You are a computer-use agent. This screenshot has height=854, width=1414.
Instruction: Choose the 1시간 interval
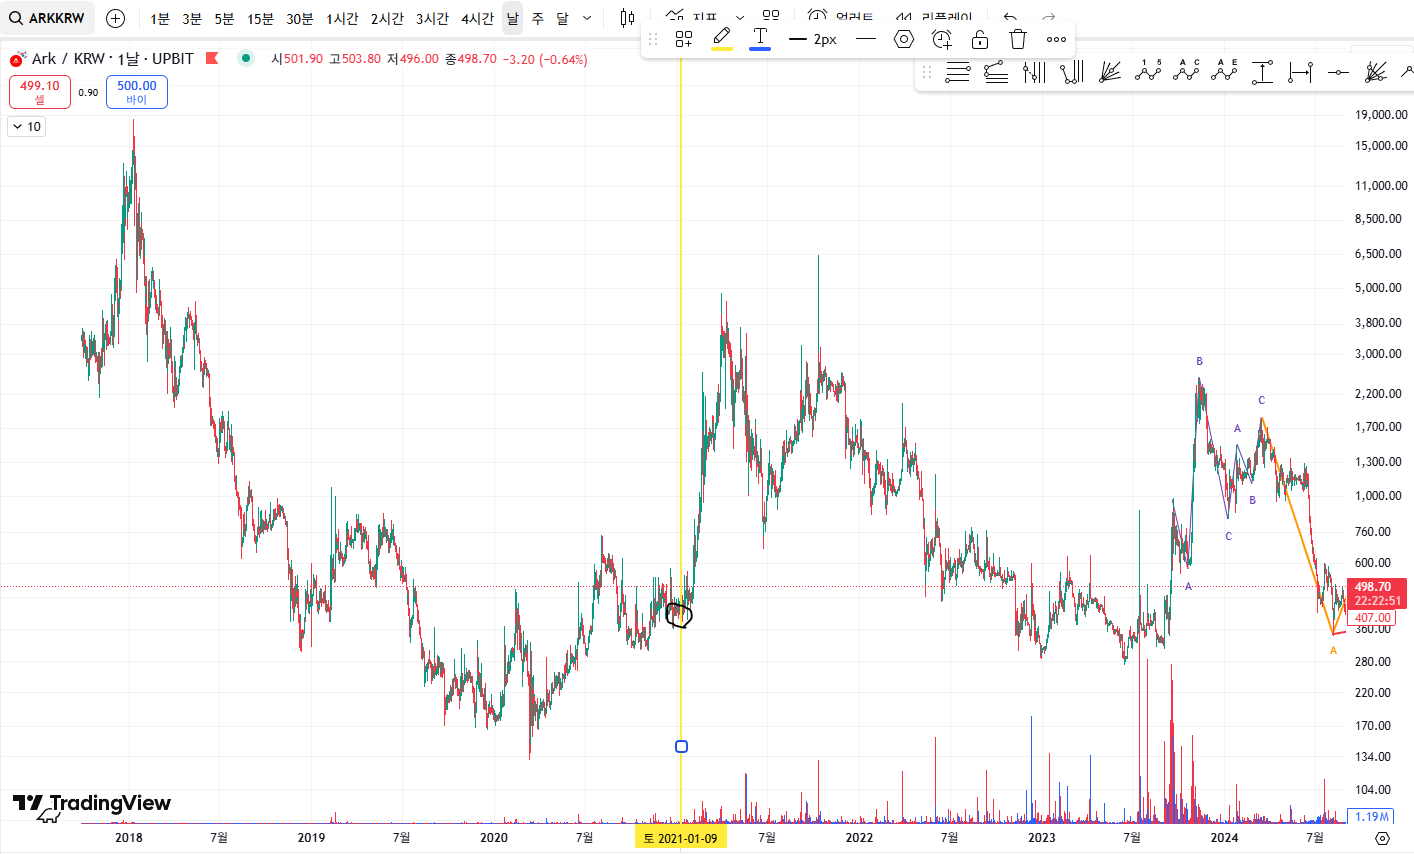click(342, 18)
